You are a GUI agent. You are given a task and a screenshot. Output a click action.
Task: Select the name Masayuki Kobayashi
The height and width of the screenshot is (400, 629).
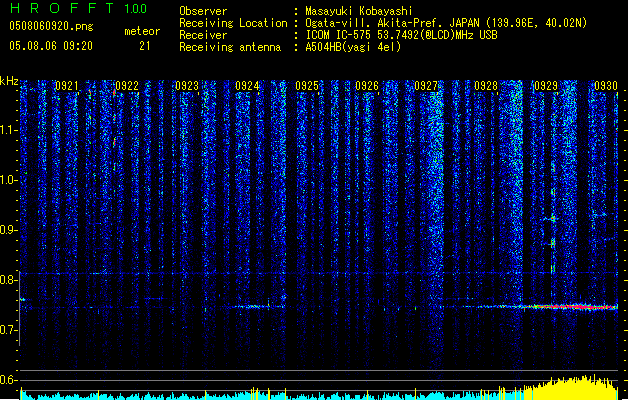359,11
